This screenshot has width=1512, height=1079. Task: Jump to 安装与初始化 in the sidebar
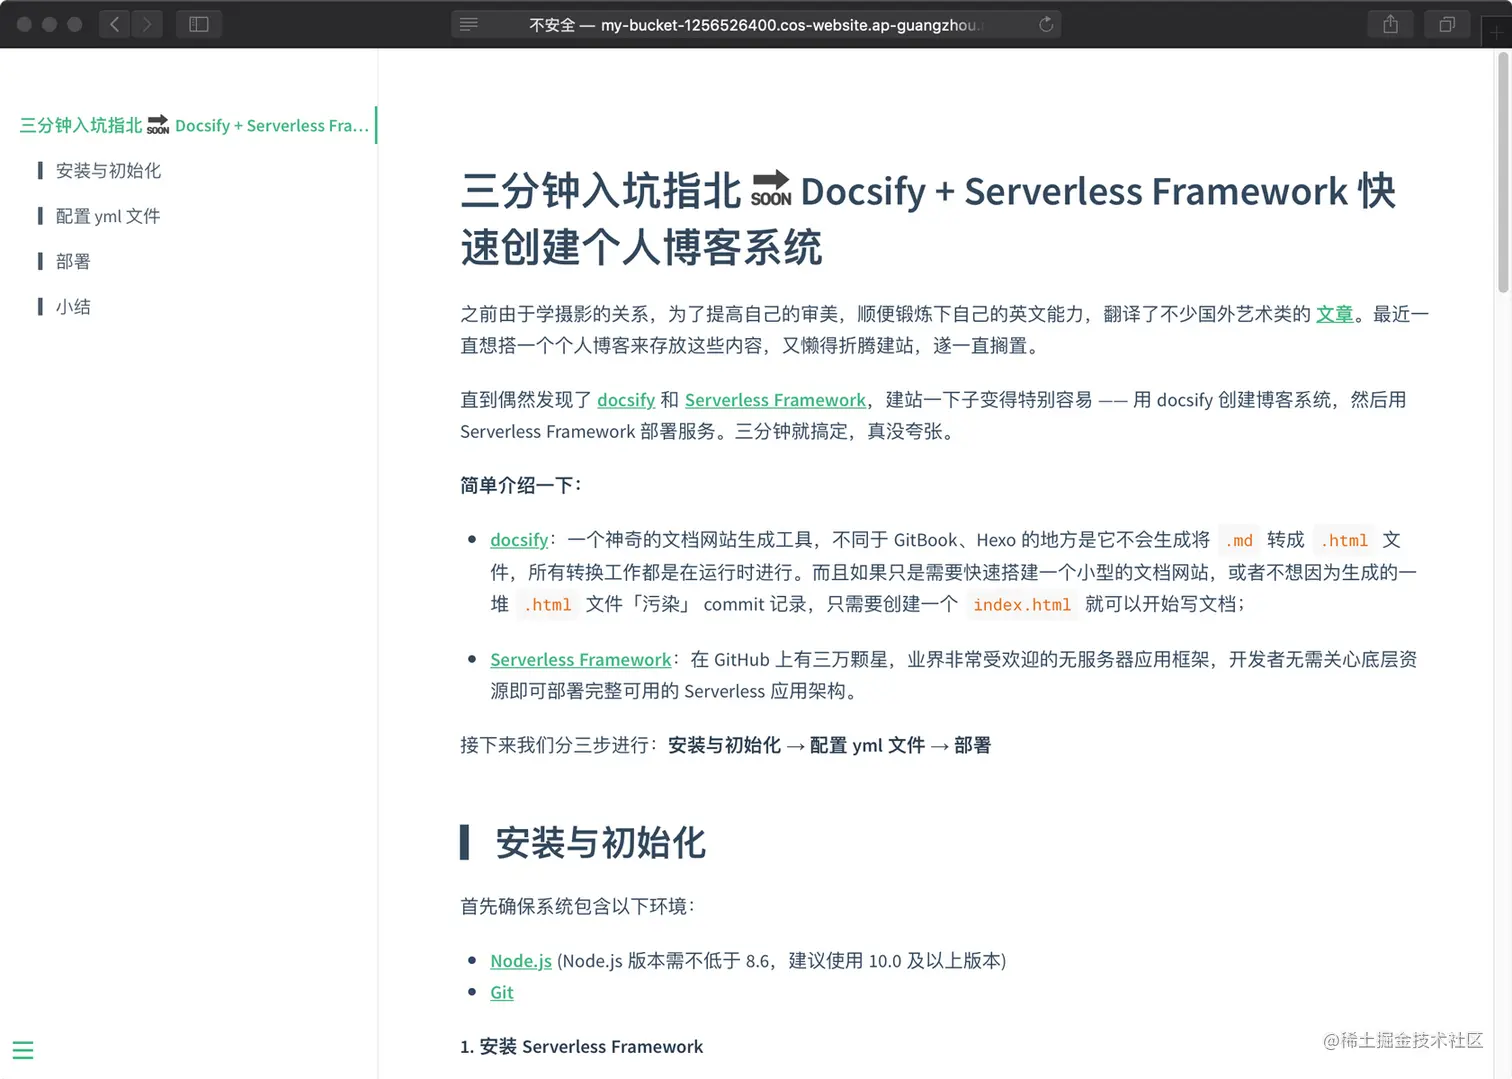[x=108, y=171]
